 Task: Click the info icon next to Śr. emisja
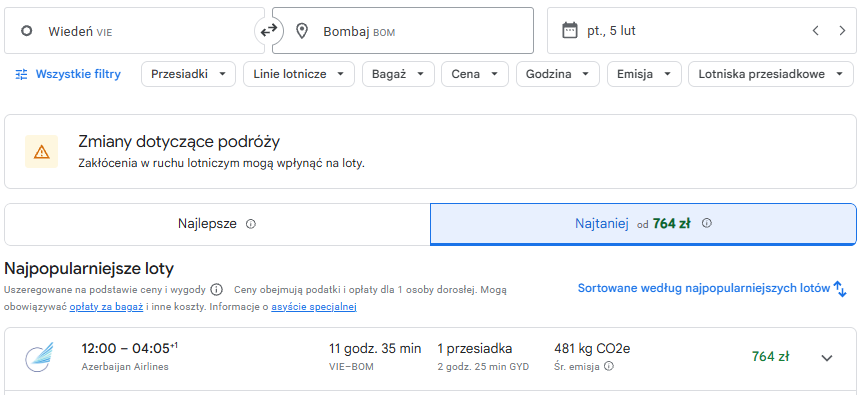pyautogui.click(x=608, y=366)
